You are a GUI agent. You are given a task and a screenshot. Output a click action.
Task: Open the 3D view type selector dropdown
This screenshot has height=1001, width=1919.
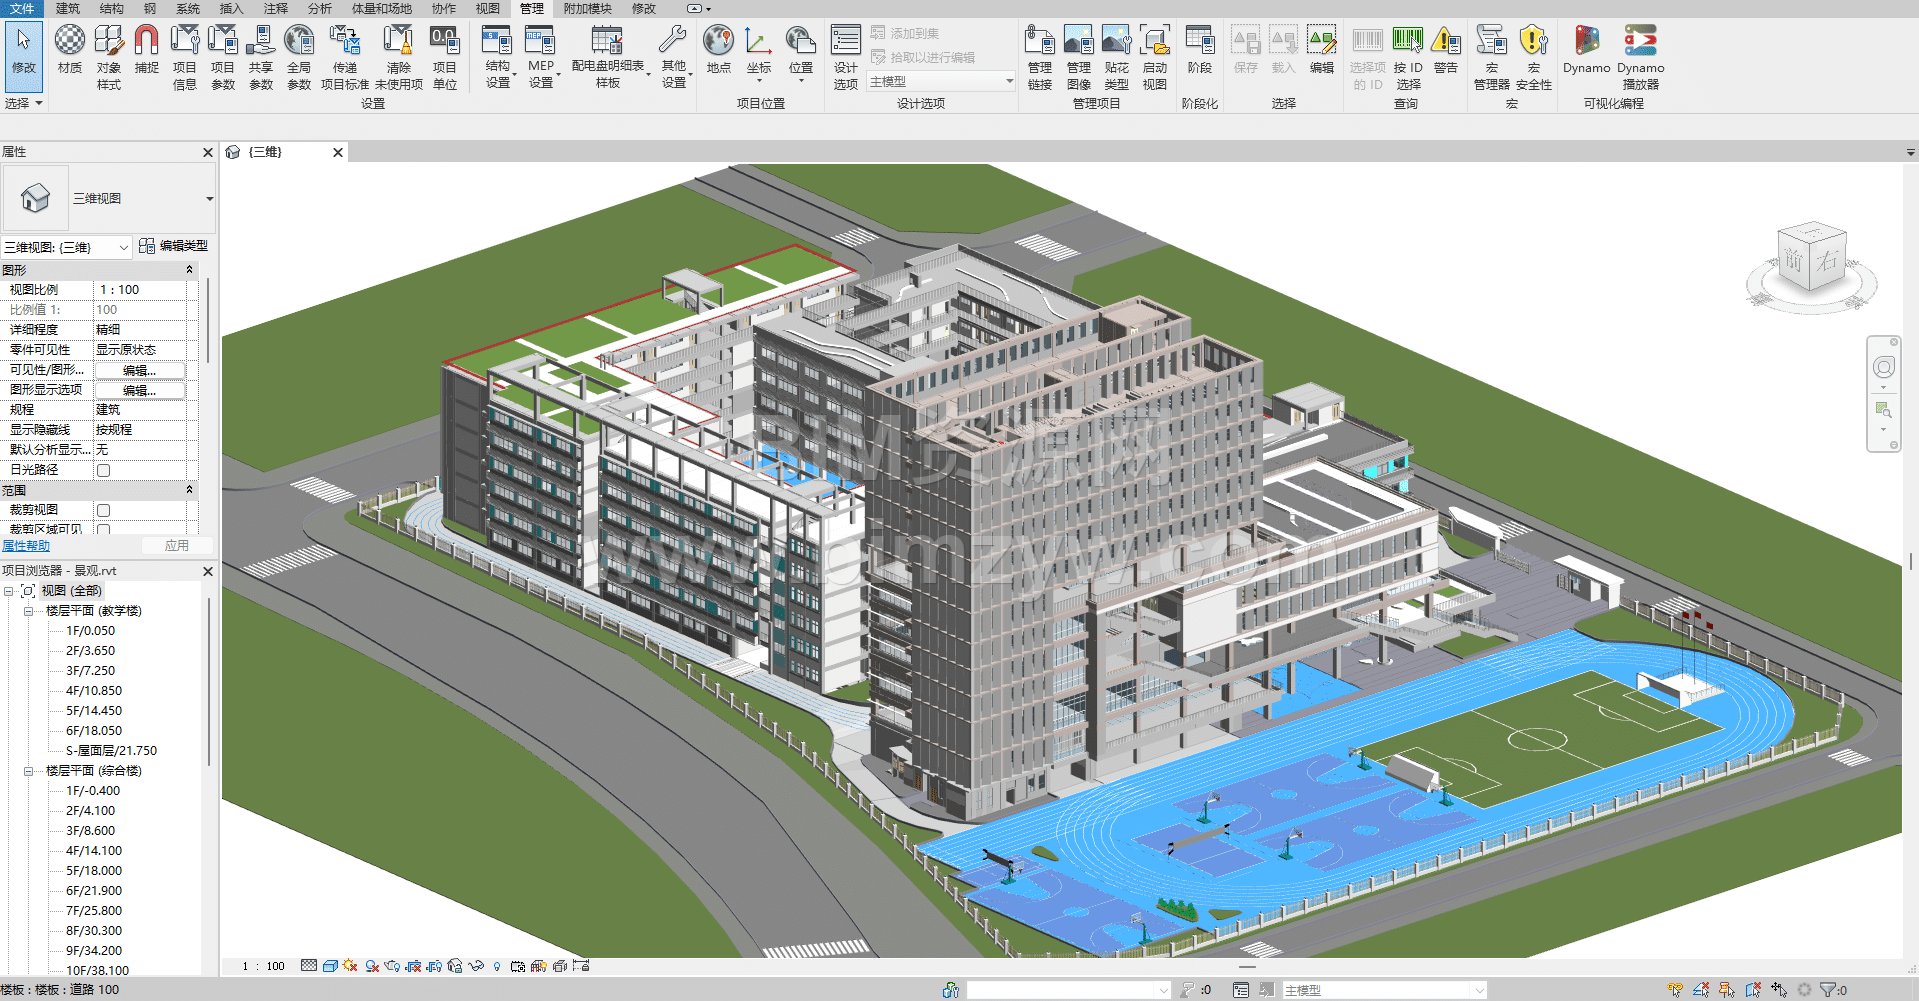[209, 199]
